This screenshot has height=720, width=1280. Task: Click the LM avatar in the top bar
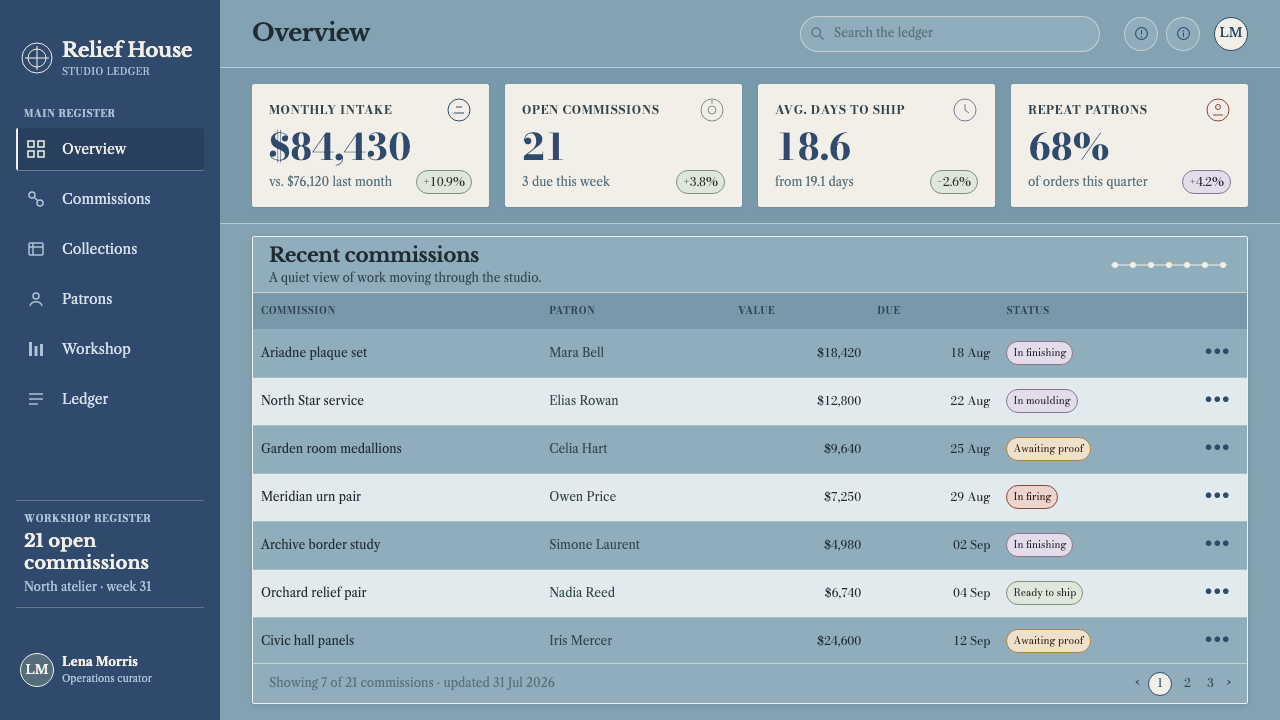click(x=1231, y=33)
